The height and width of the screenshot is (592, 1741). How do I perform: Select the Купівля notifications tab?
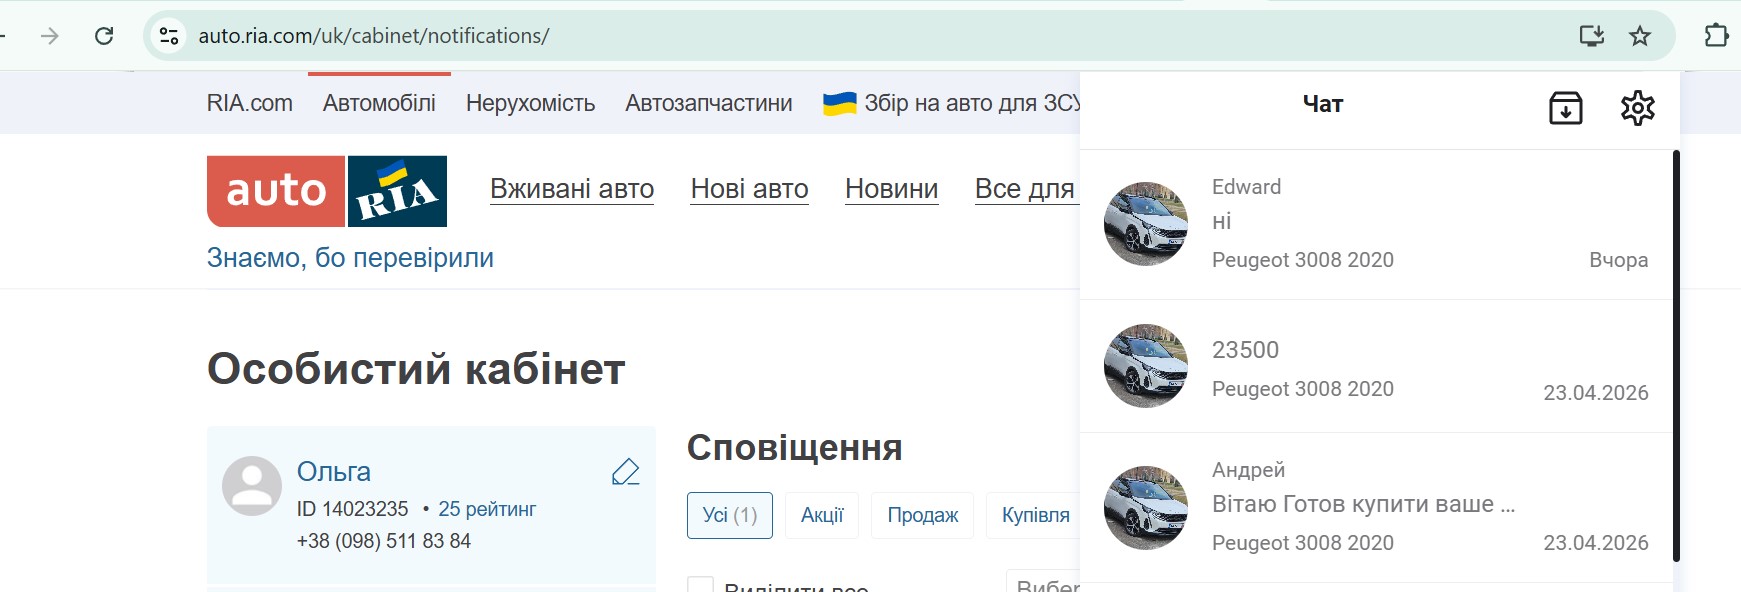(1034, 515)
